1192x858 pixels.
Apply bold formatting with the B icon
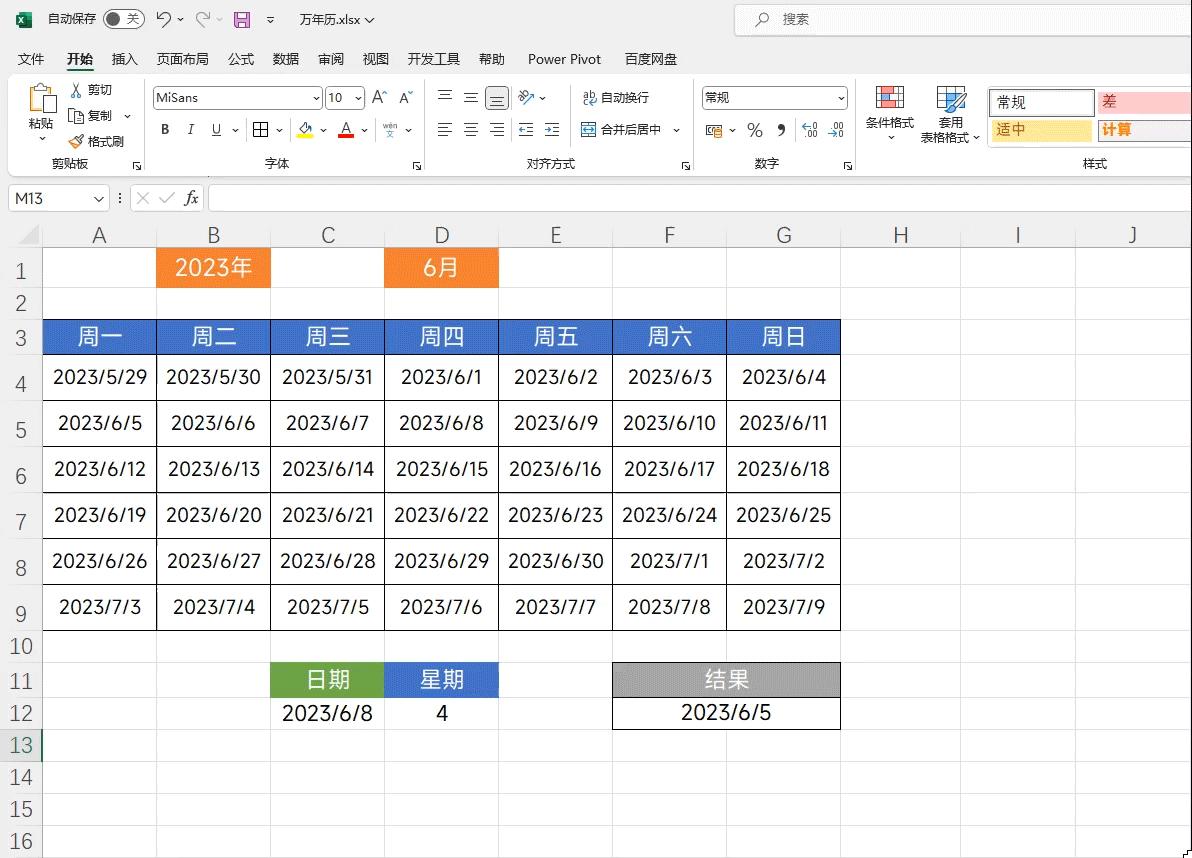(x=164, y=129)
